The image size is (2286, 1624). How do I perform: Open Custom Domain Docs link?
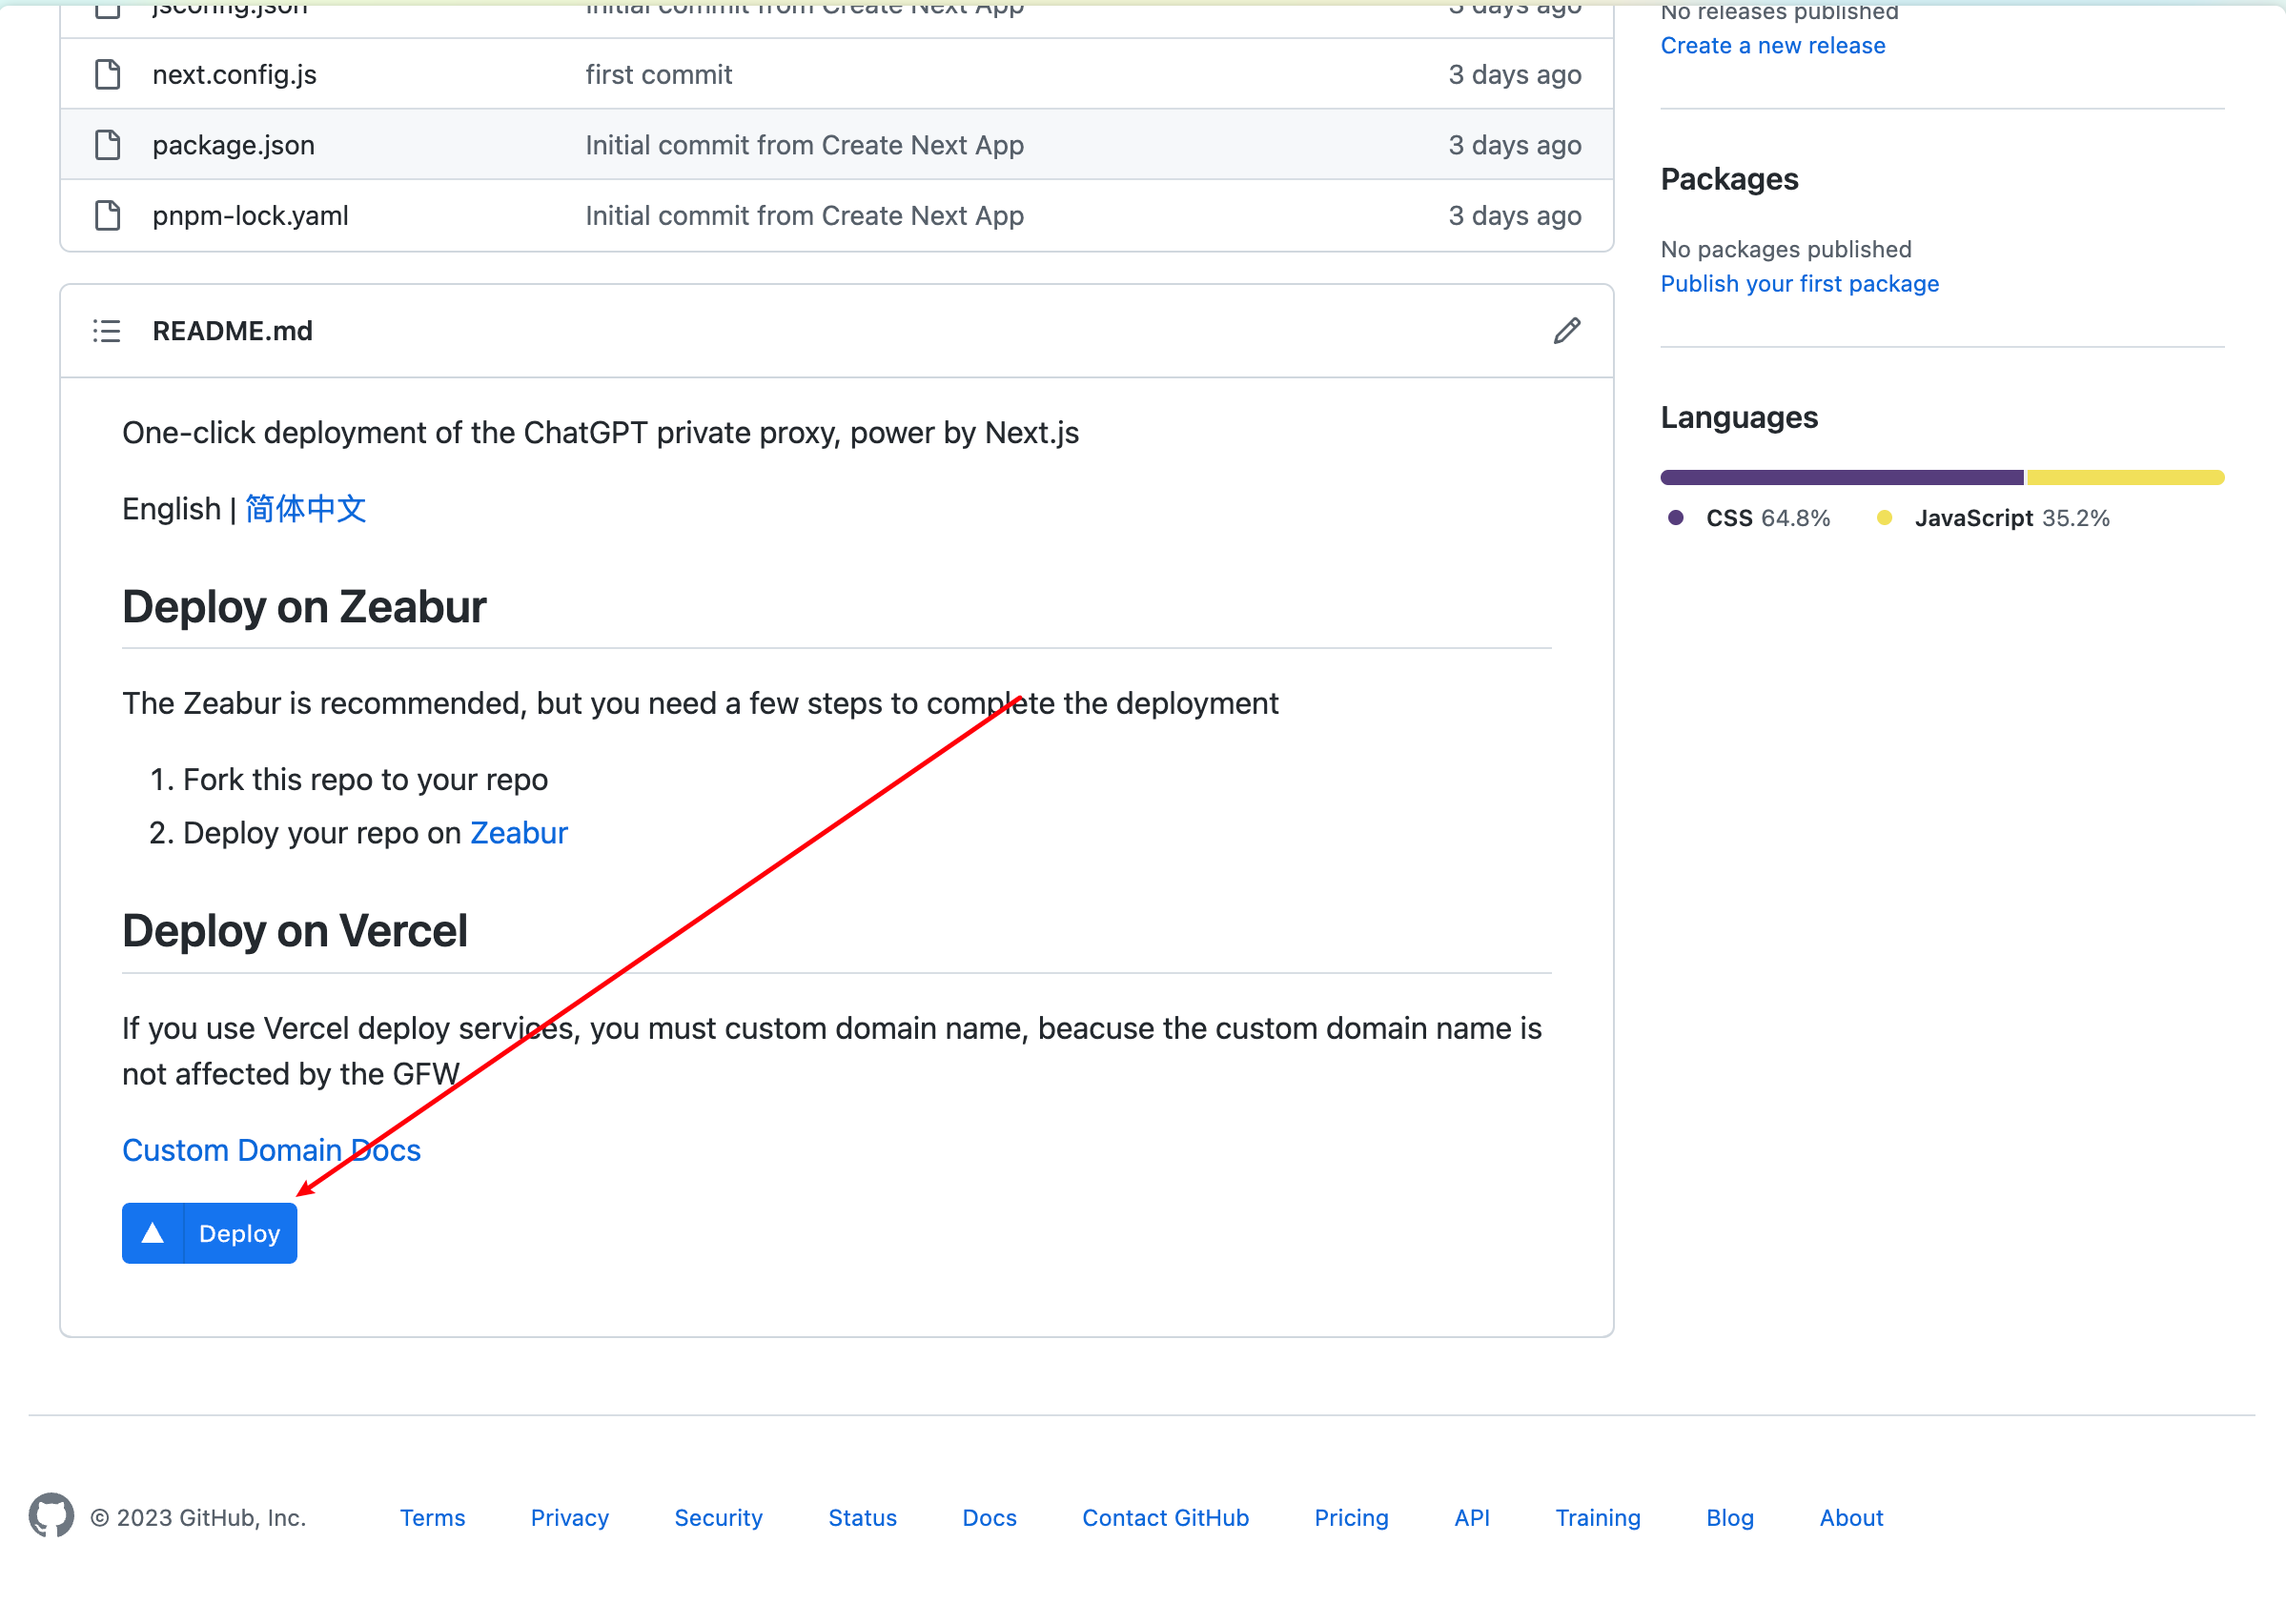(271, 1150)
